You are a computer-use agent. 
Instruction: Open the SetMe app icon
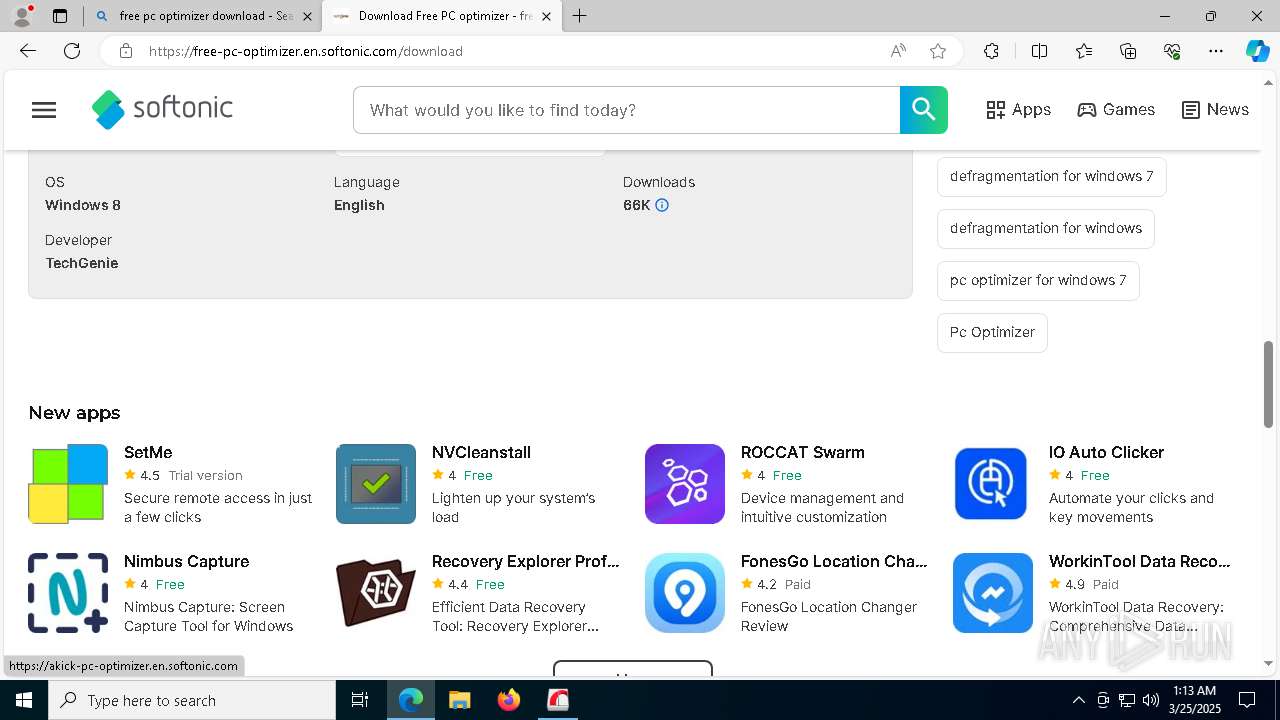68,484
